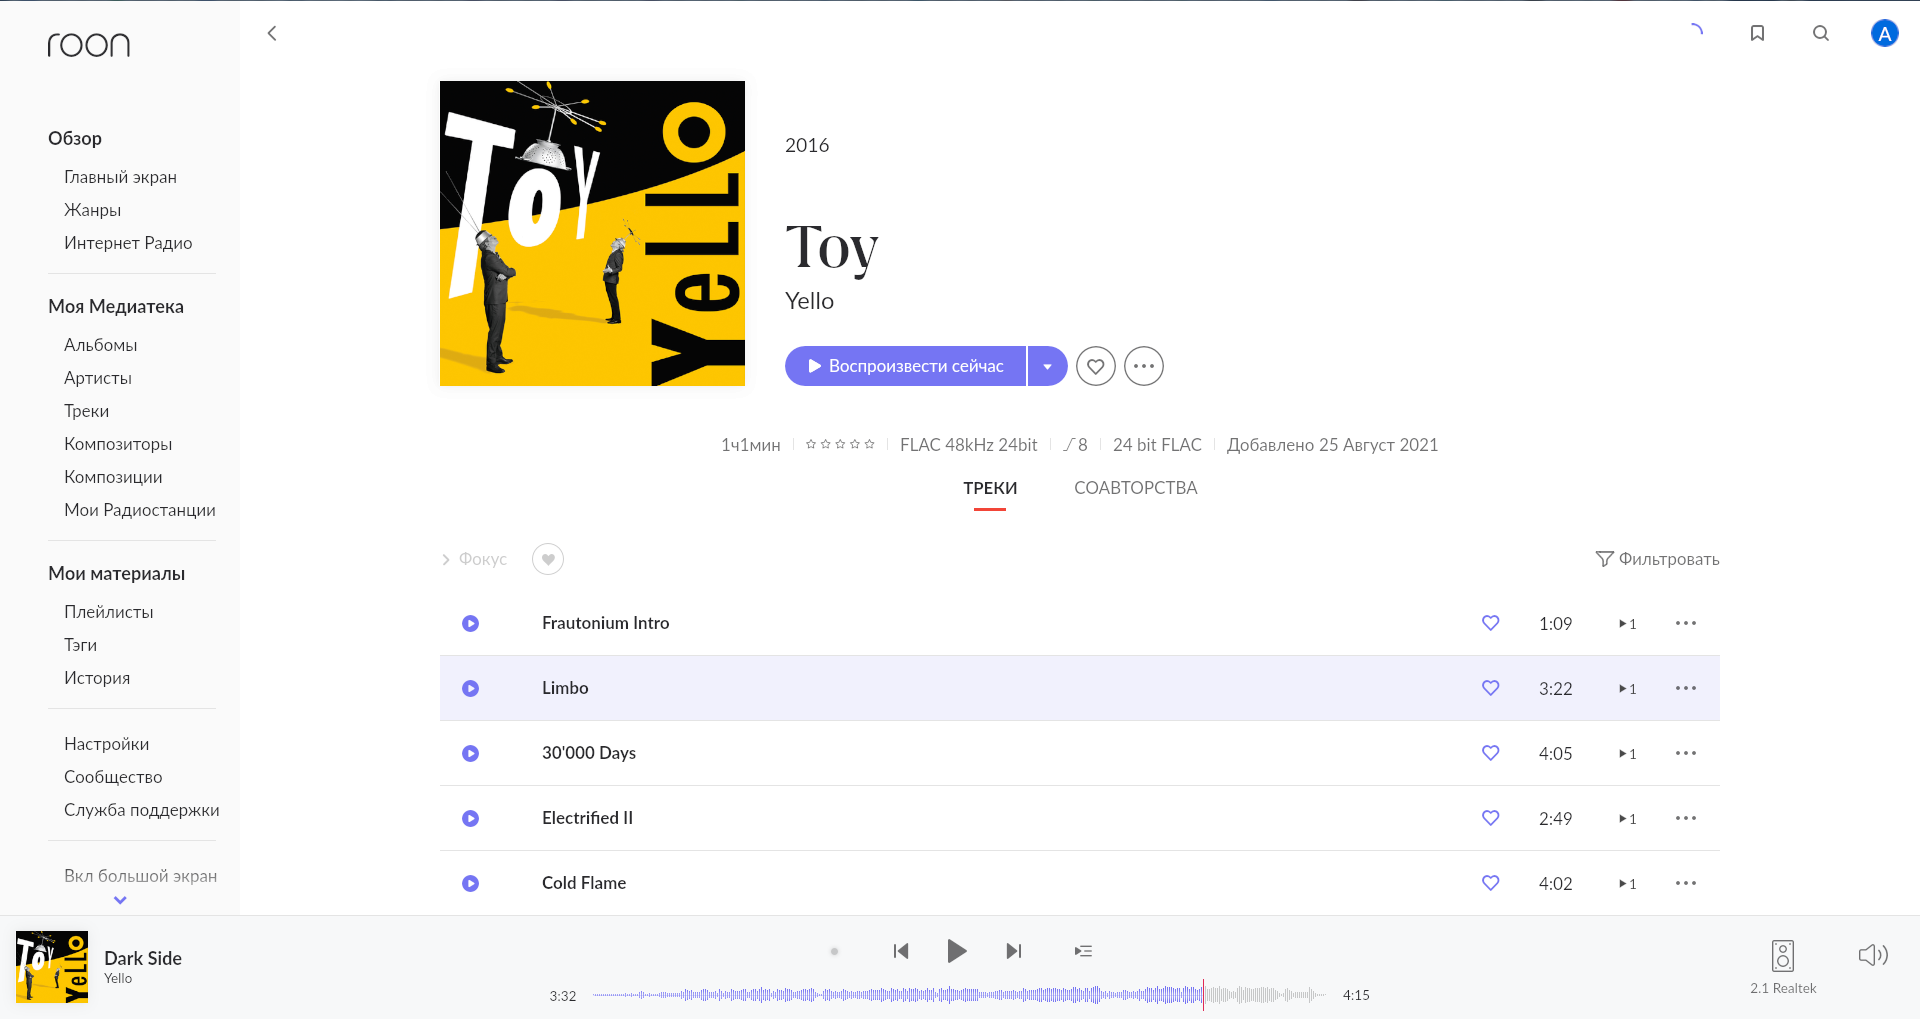
Task: Play the 30'000 Days track icon
Action: tap(470, 753)
